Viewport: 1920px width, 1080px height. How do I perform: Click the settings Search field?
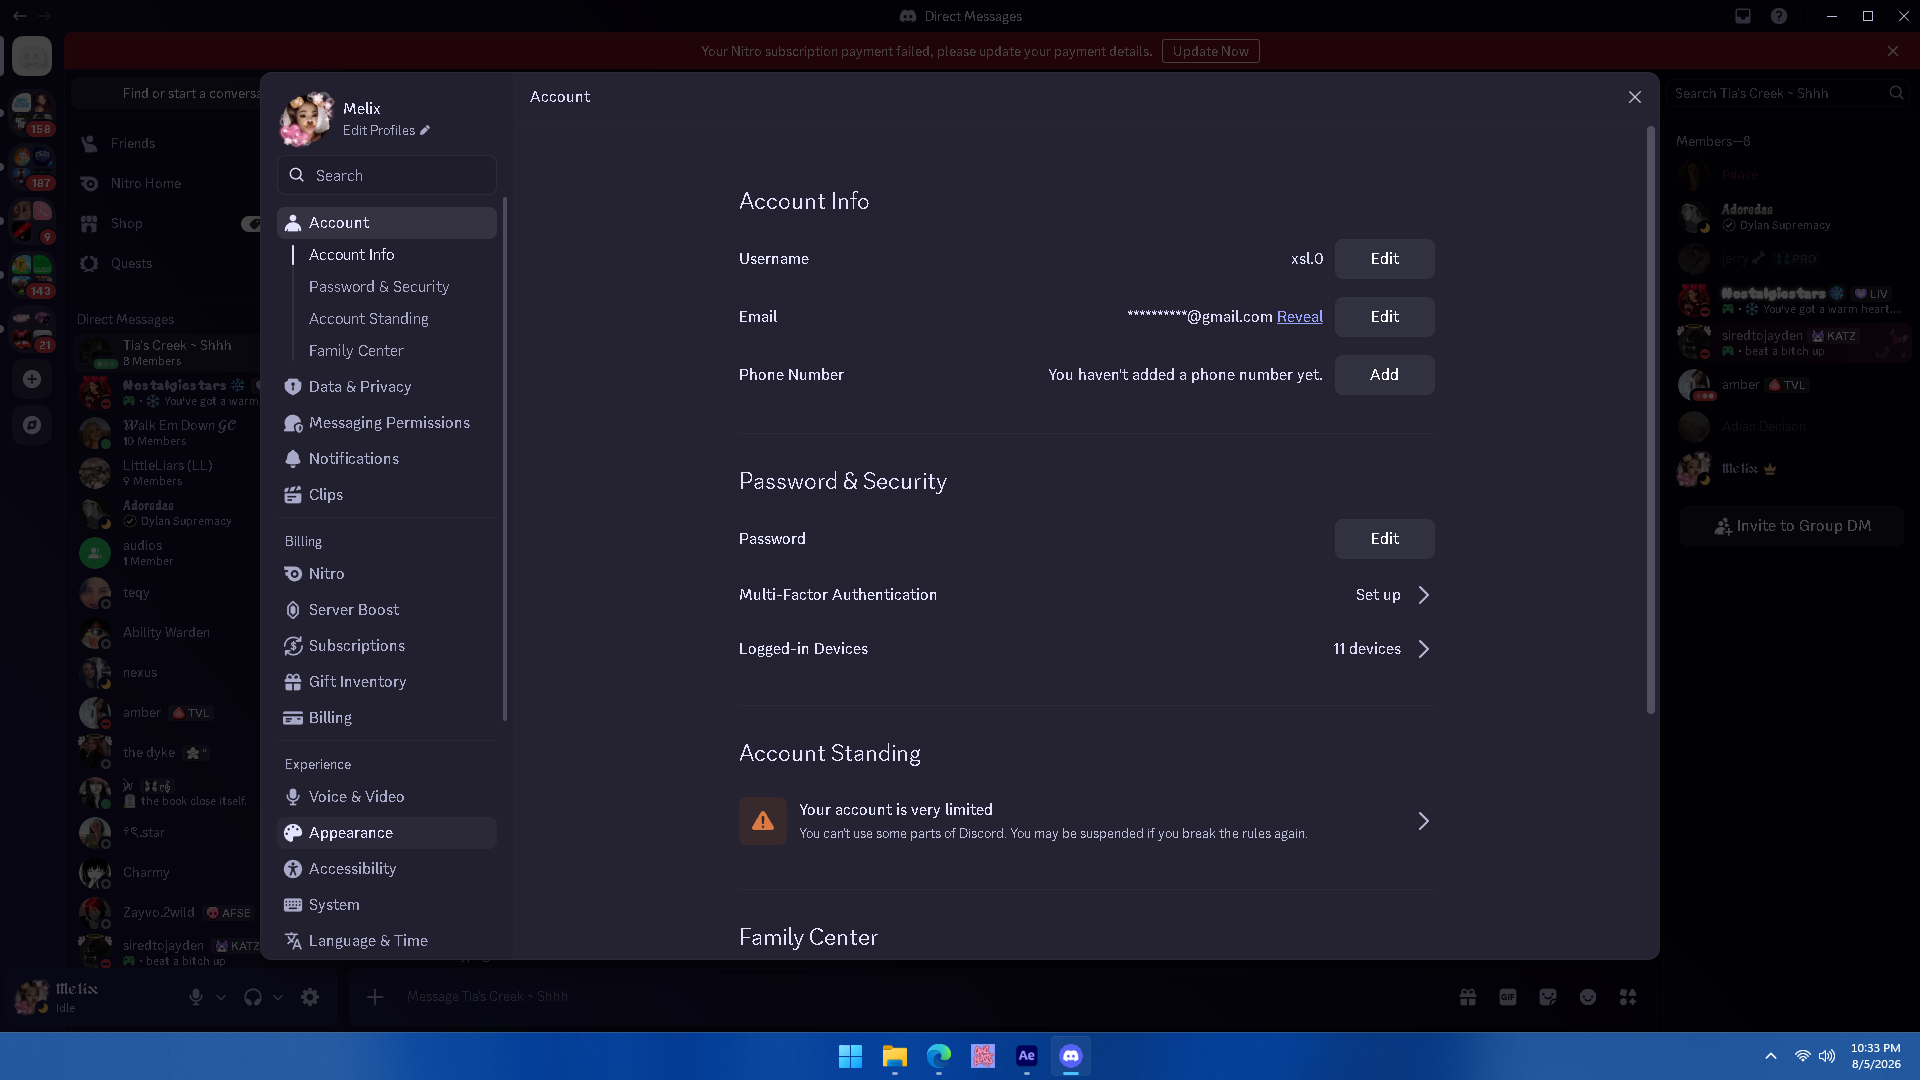tap(387, 175)
